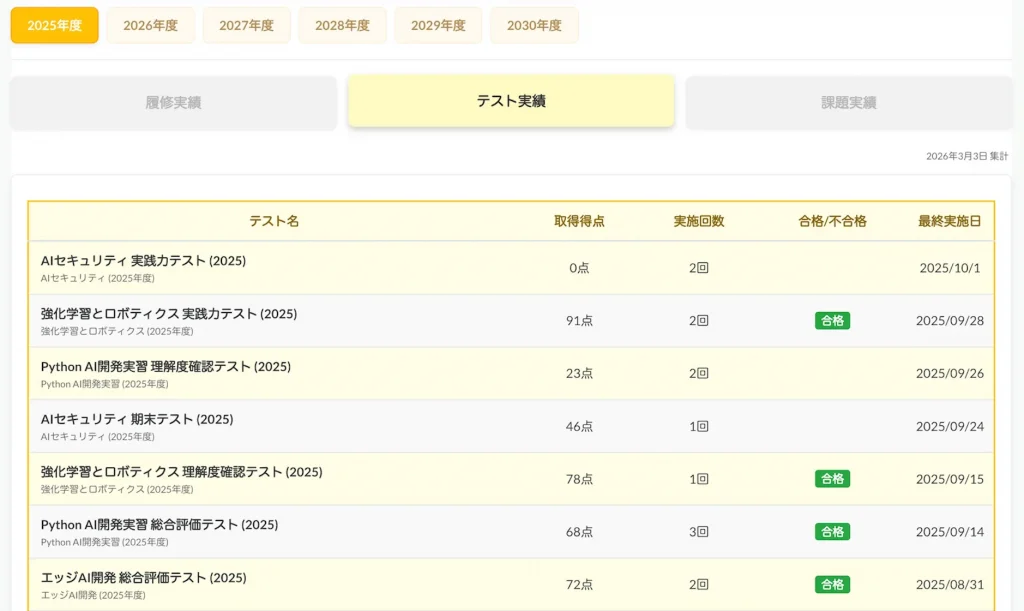Viewport: 1024px width, 611px height.
Task: Open the テスト実績 tab
Action: (511, 101)
